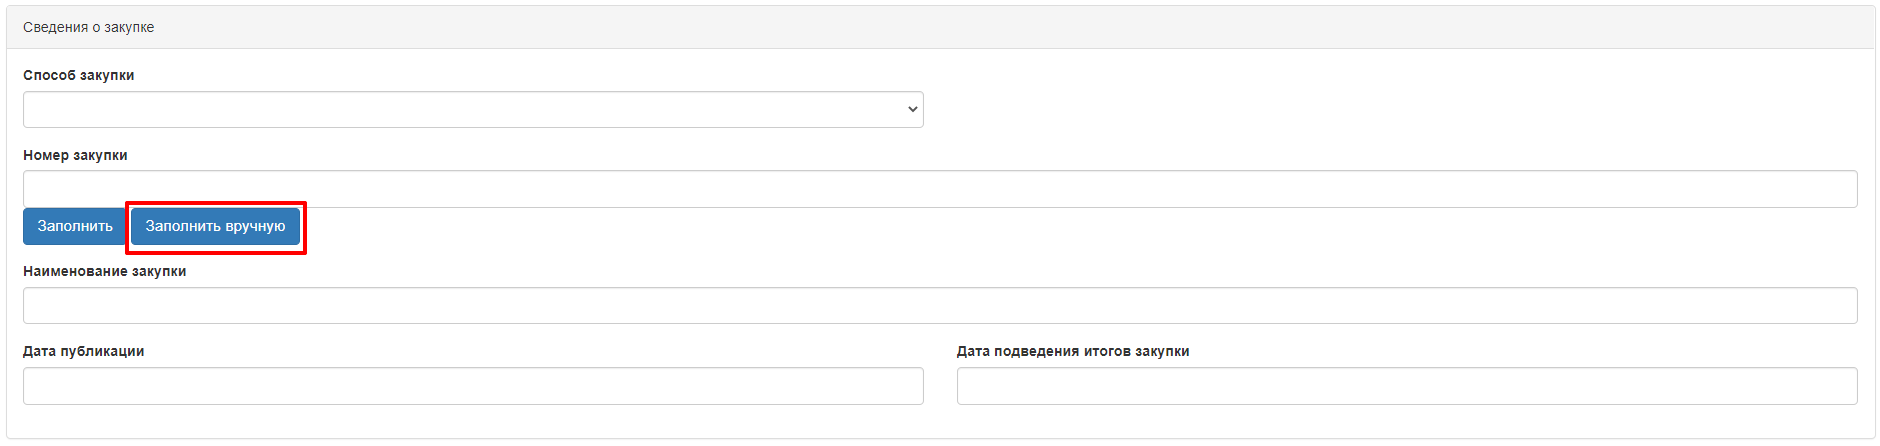The width and height of the screenshot is (1880, 446).
Task: Click the Наименование закупки label
Action: (105, 271)
